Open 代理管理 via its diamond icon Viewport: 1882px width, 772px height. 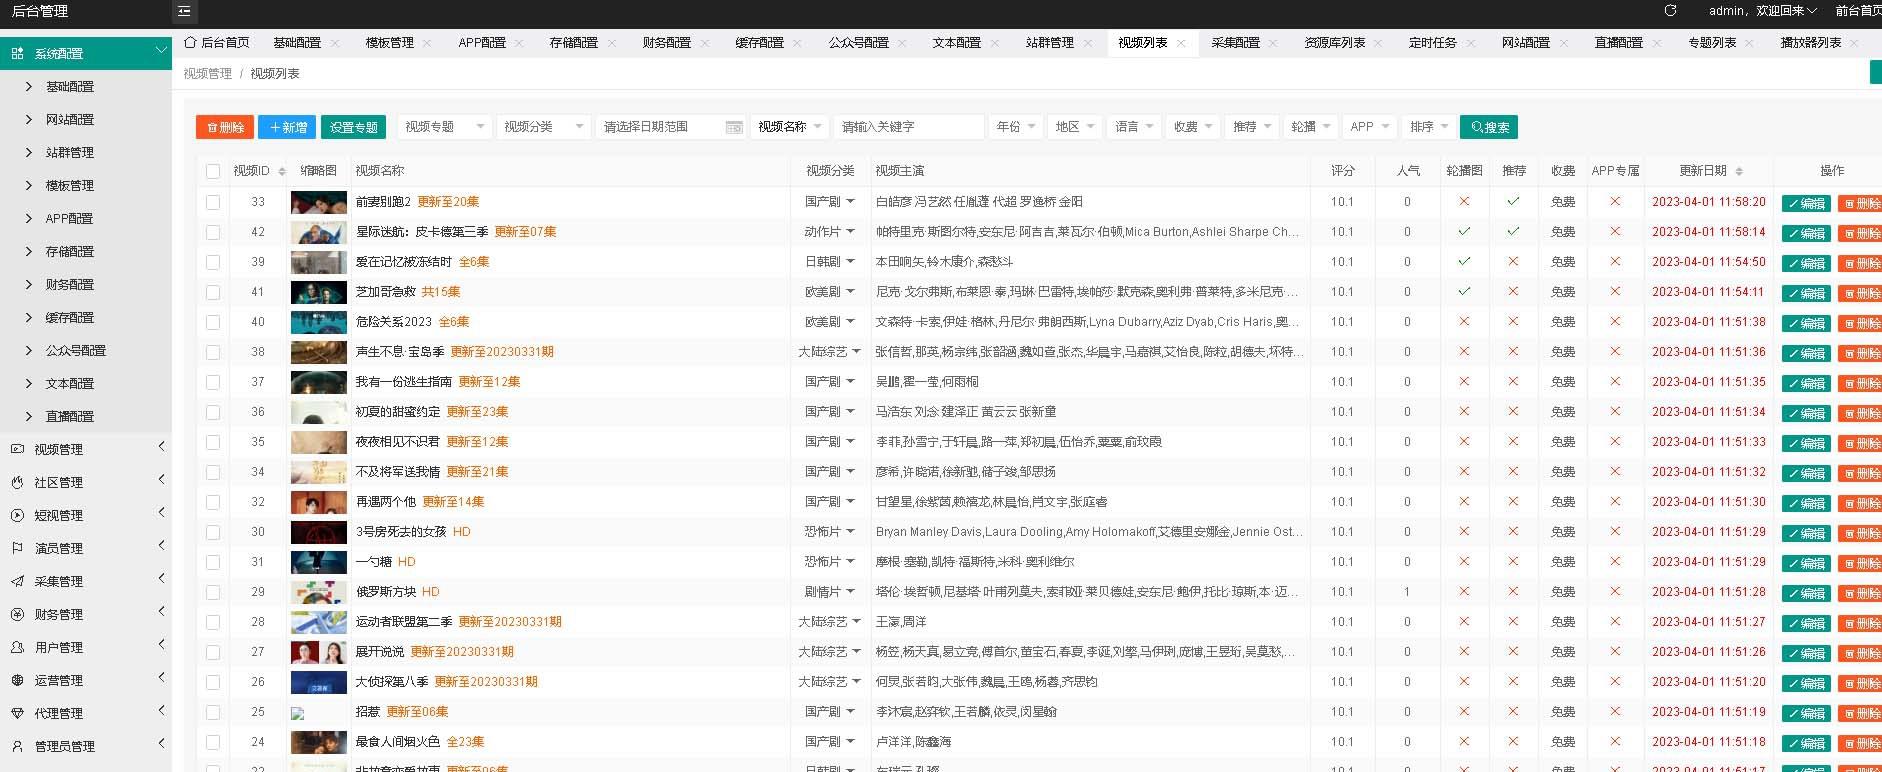(x=17, y=713)
